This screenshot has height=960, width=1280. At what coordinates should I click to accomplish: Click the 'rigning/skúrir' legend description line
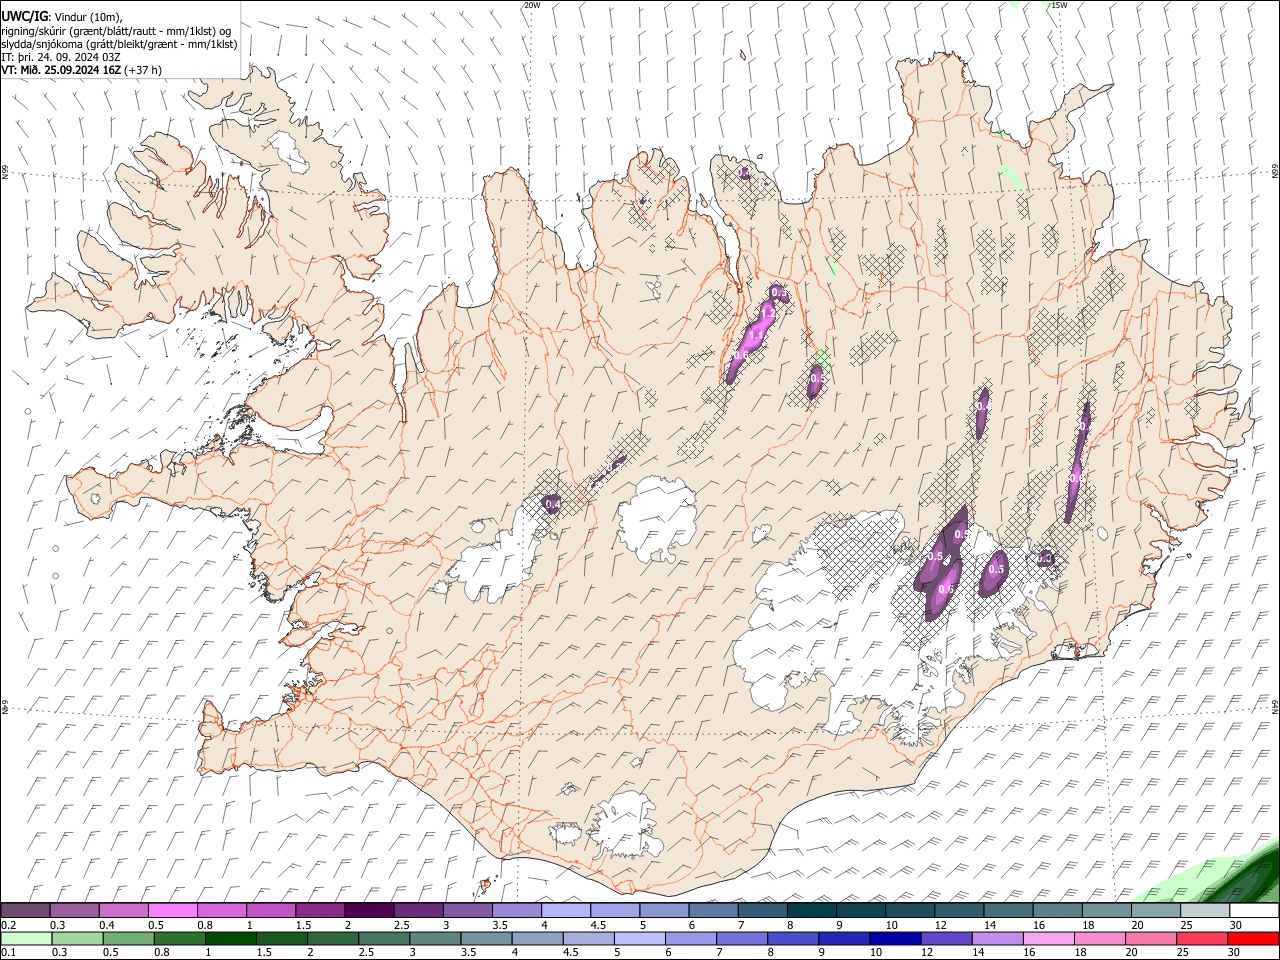[116, 31]
